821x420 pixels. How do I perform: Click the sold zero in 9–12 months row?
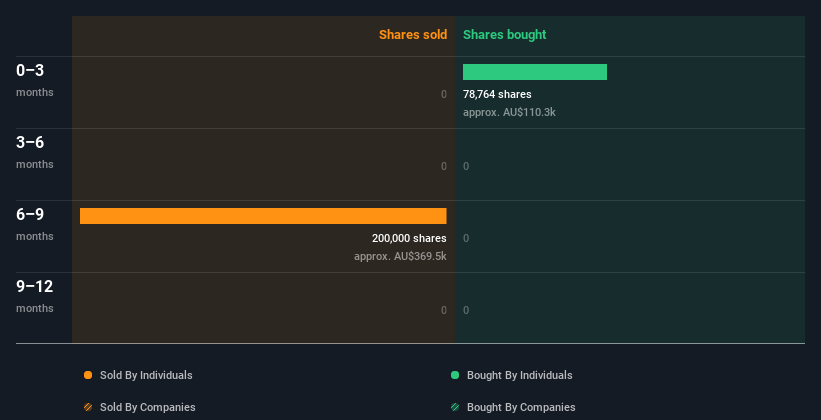443,310
